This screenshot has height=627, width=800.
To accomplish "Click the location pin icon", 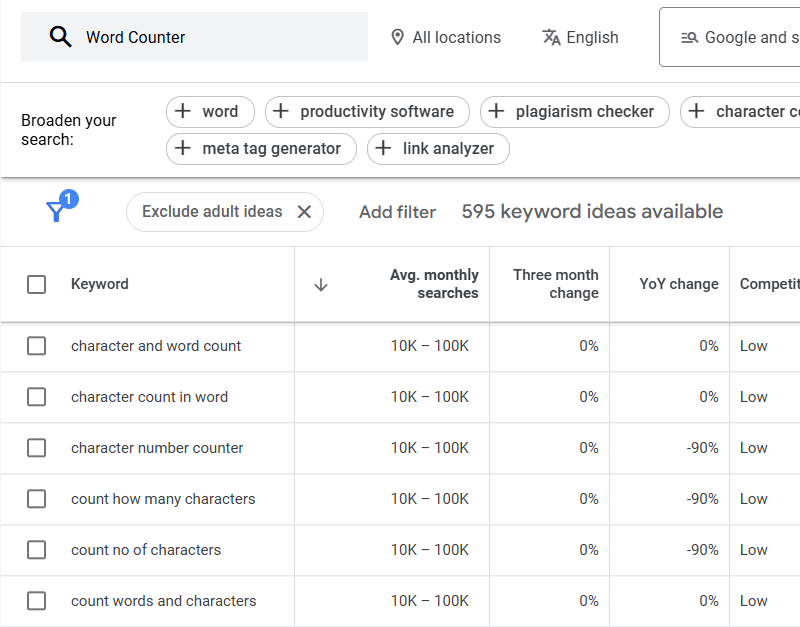I will [x=397, y=37].
